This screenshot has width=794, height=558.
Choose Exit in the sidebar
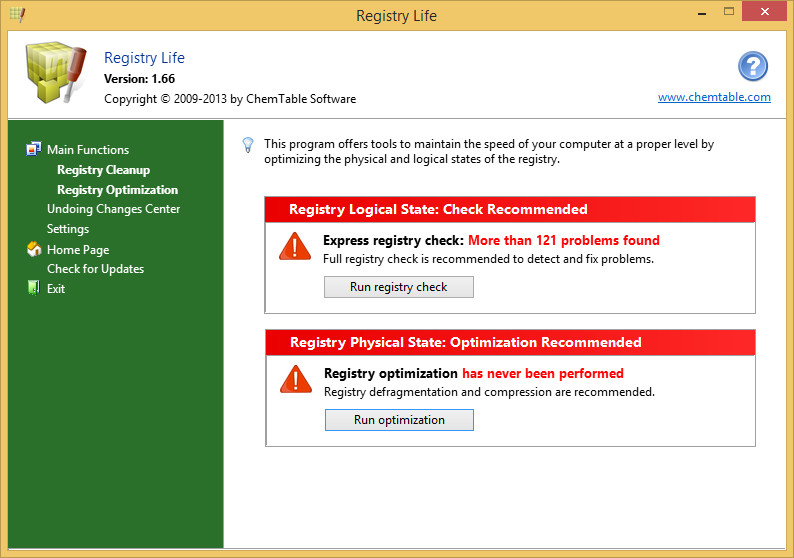click(x=56, y=289)
